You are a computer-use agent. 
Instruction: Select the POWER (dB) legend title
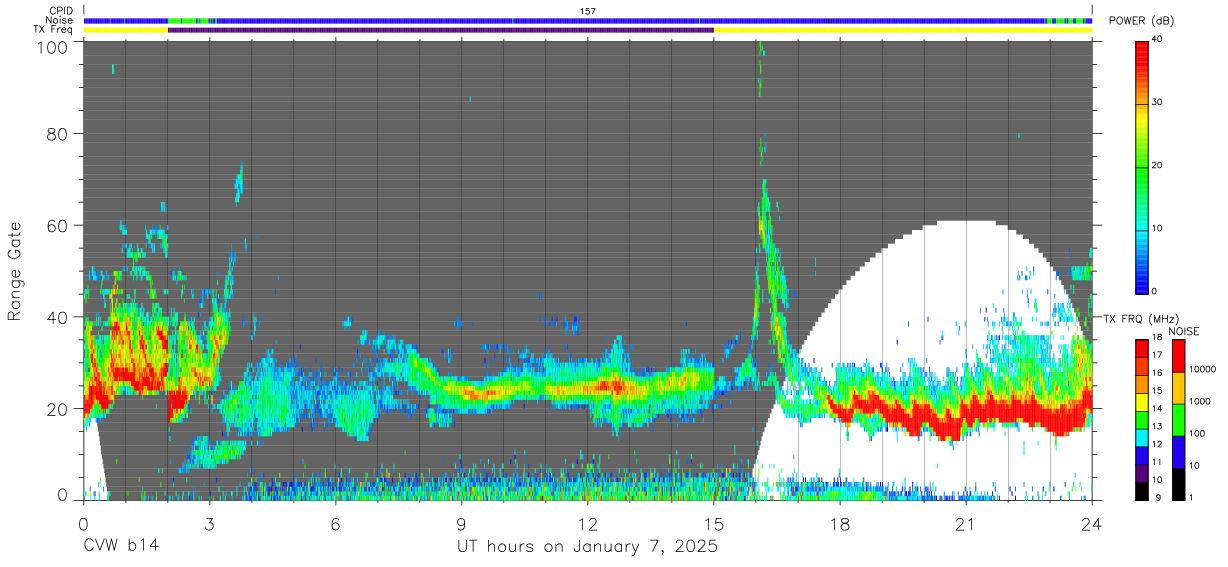tap(1141, 21)
